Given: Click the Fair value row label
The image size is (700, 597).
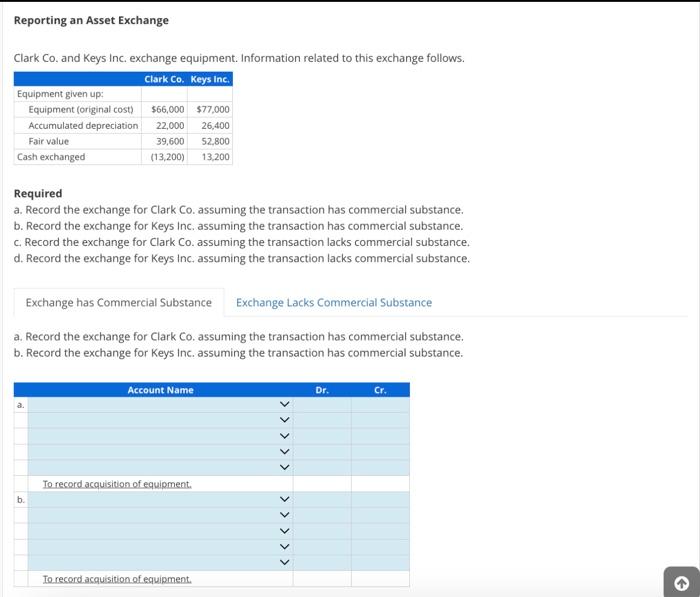Looking at the screenshot, I should tap(49, 141).
